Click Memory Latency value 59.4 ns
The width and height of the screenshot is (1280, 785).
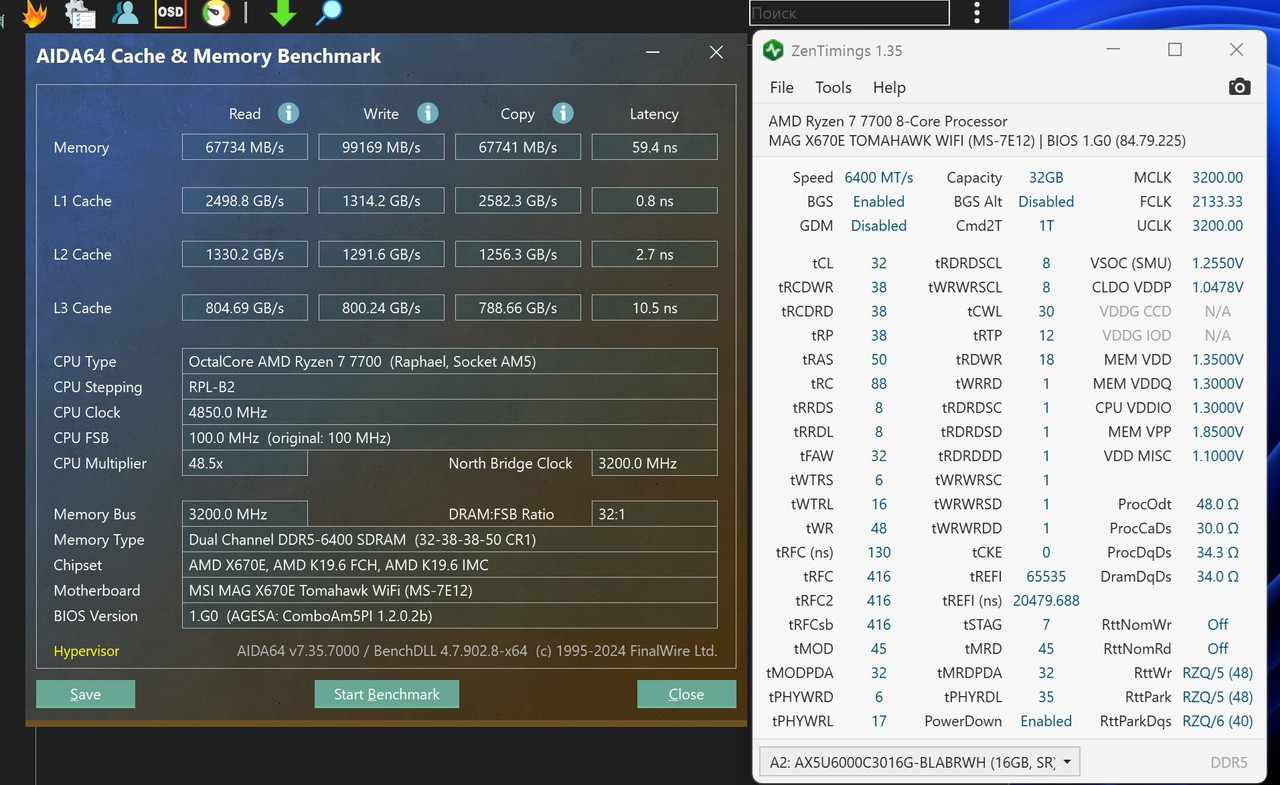click(654, 147)
